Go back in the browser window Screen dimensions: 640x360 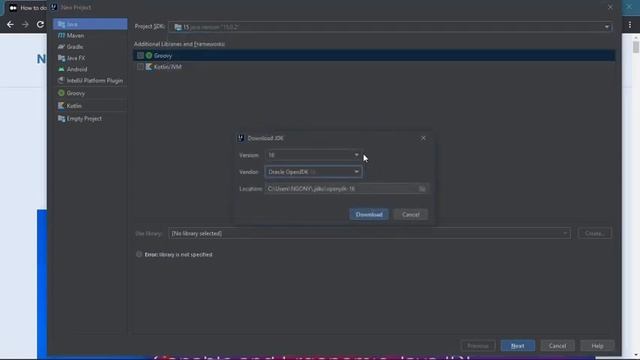tap(10, 24)
